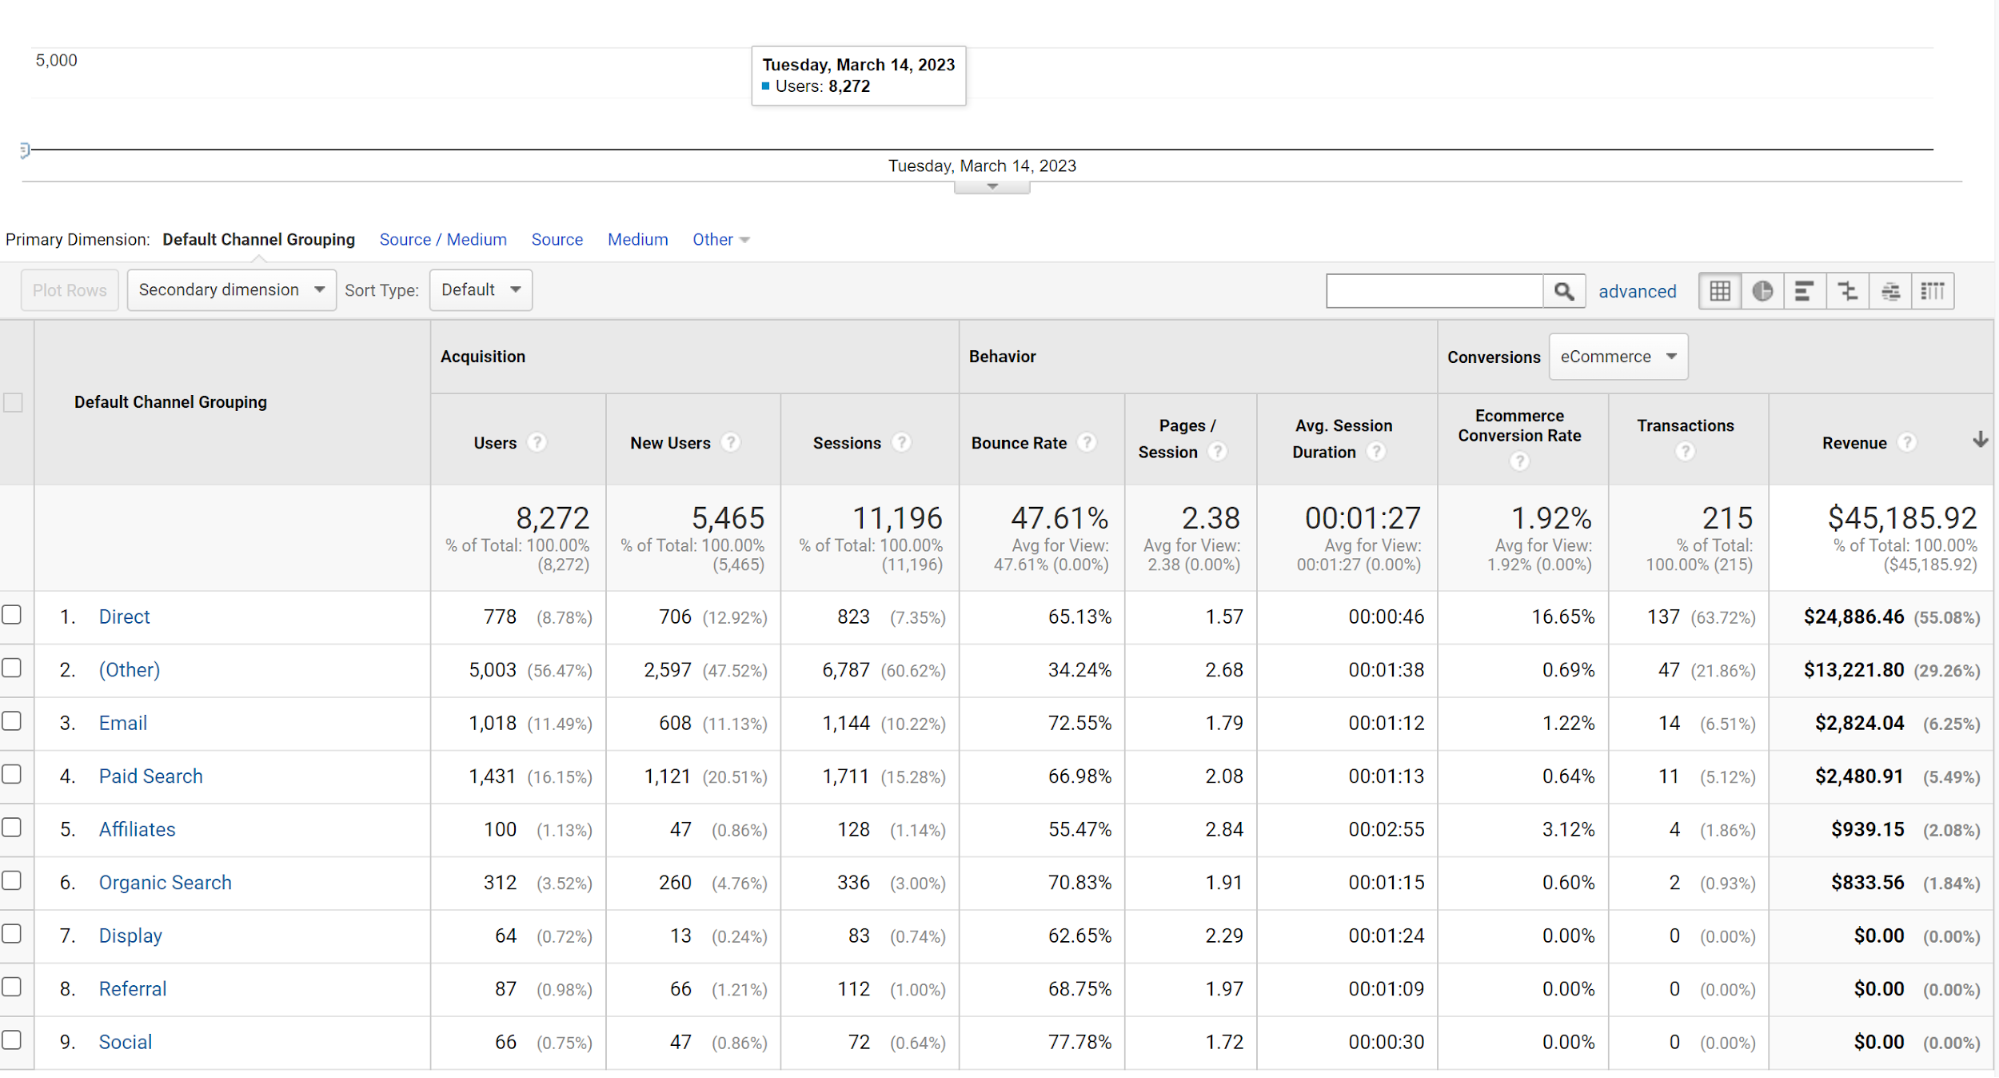Open the Sort Type dropdown
Screen dimensions: 1999x1078
click(x=480, y=289)
